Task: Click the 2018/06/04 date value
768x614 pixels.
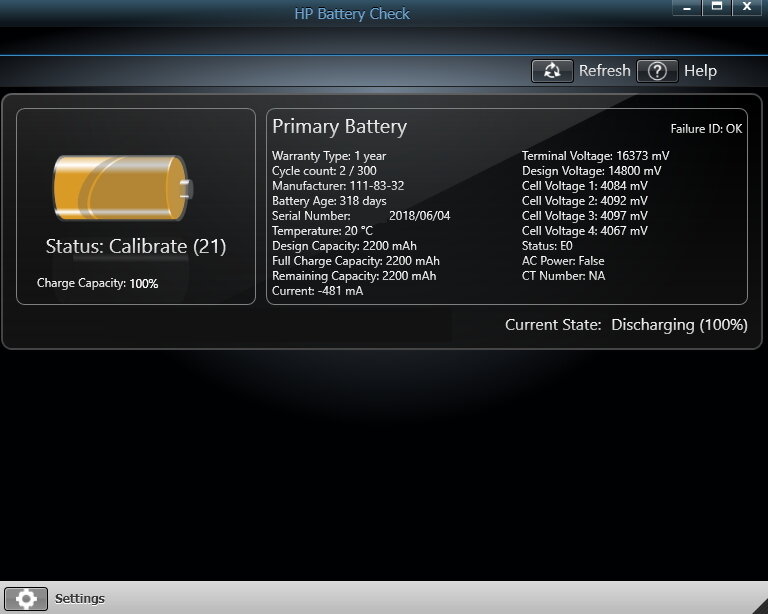Action: [419, 216]
